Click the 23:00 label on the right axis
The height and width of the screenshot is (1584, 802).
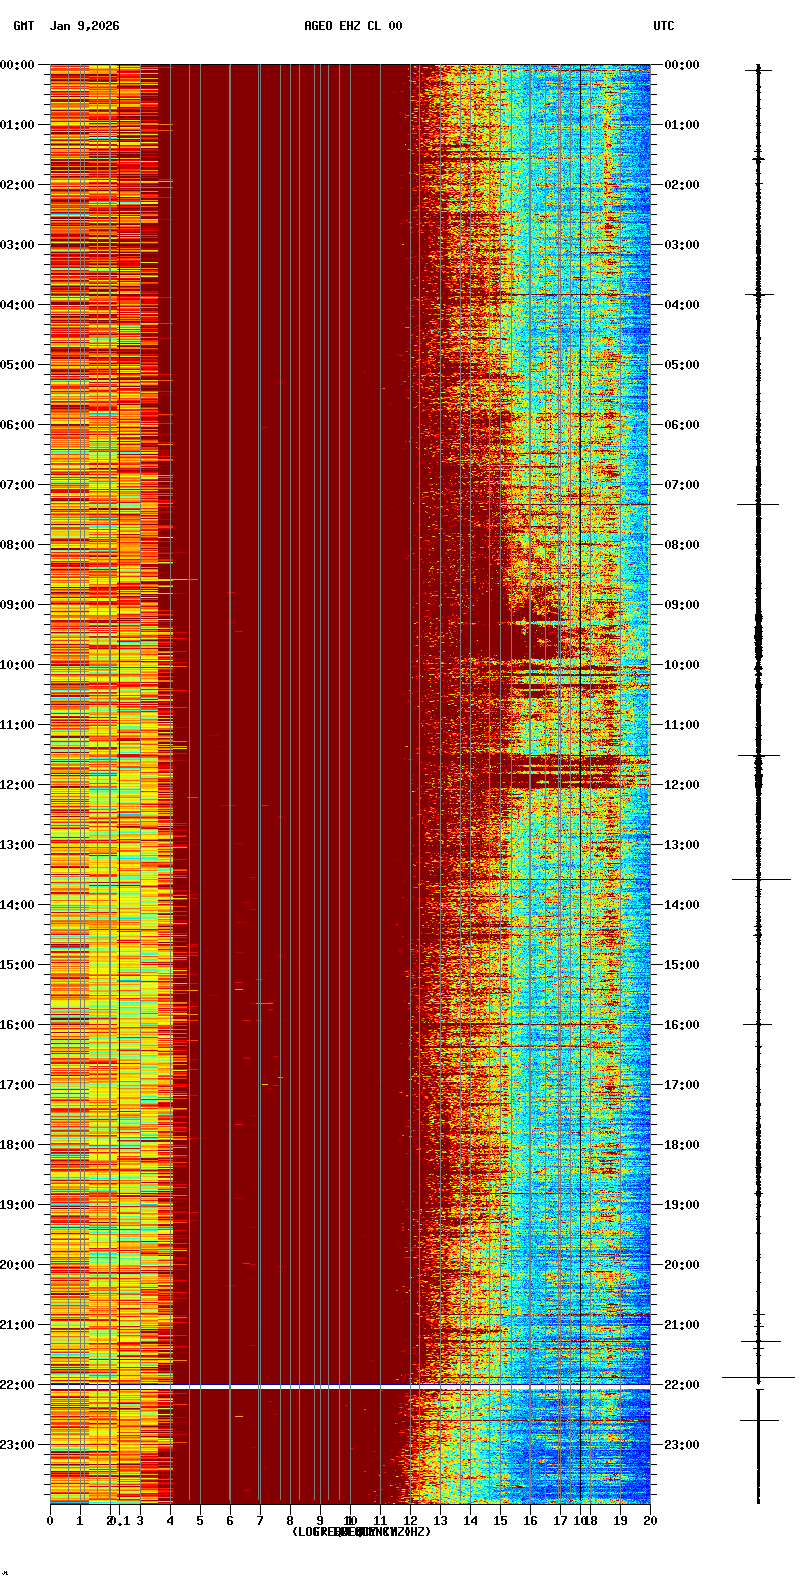point(682,1445)
